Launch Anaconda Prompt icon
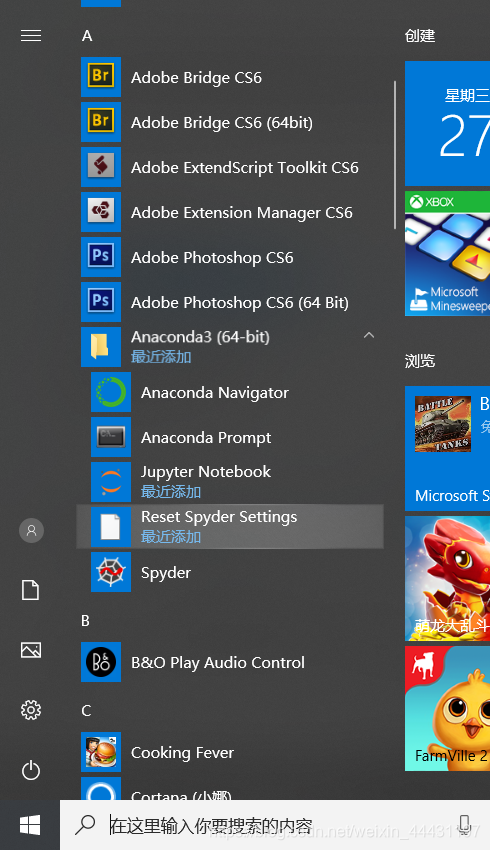This screenshot has height=850, width=490. pos(111,437)
